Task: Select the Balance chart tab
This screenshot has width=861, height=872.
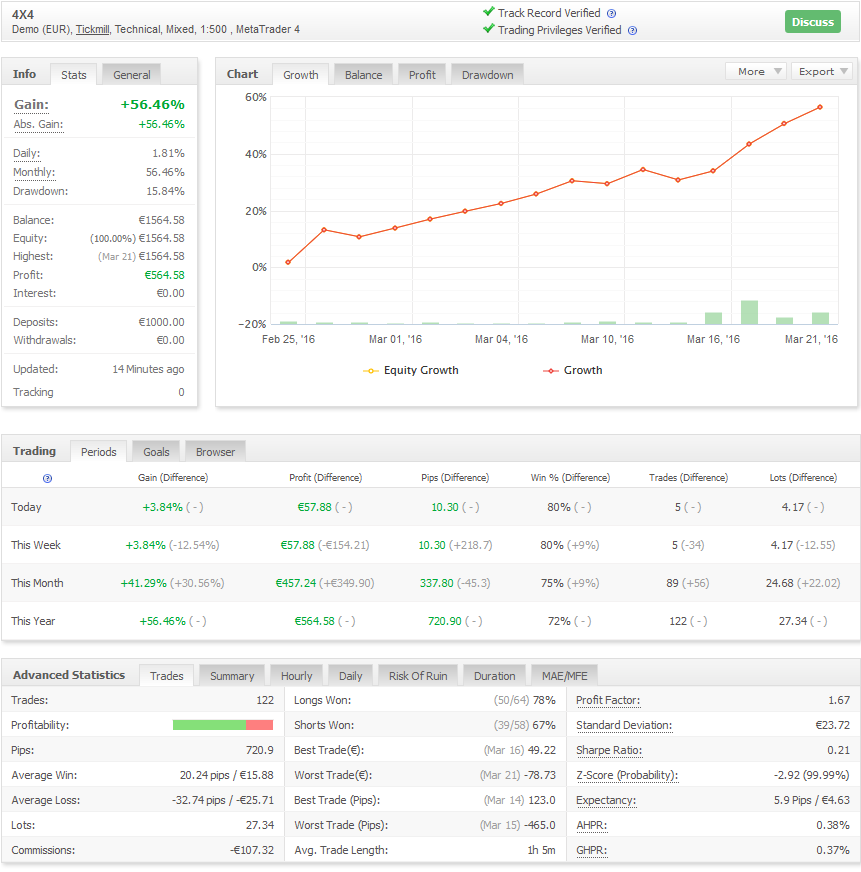Action: pyautogui.click(x=363, y=75)
